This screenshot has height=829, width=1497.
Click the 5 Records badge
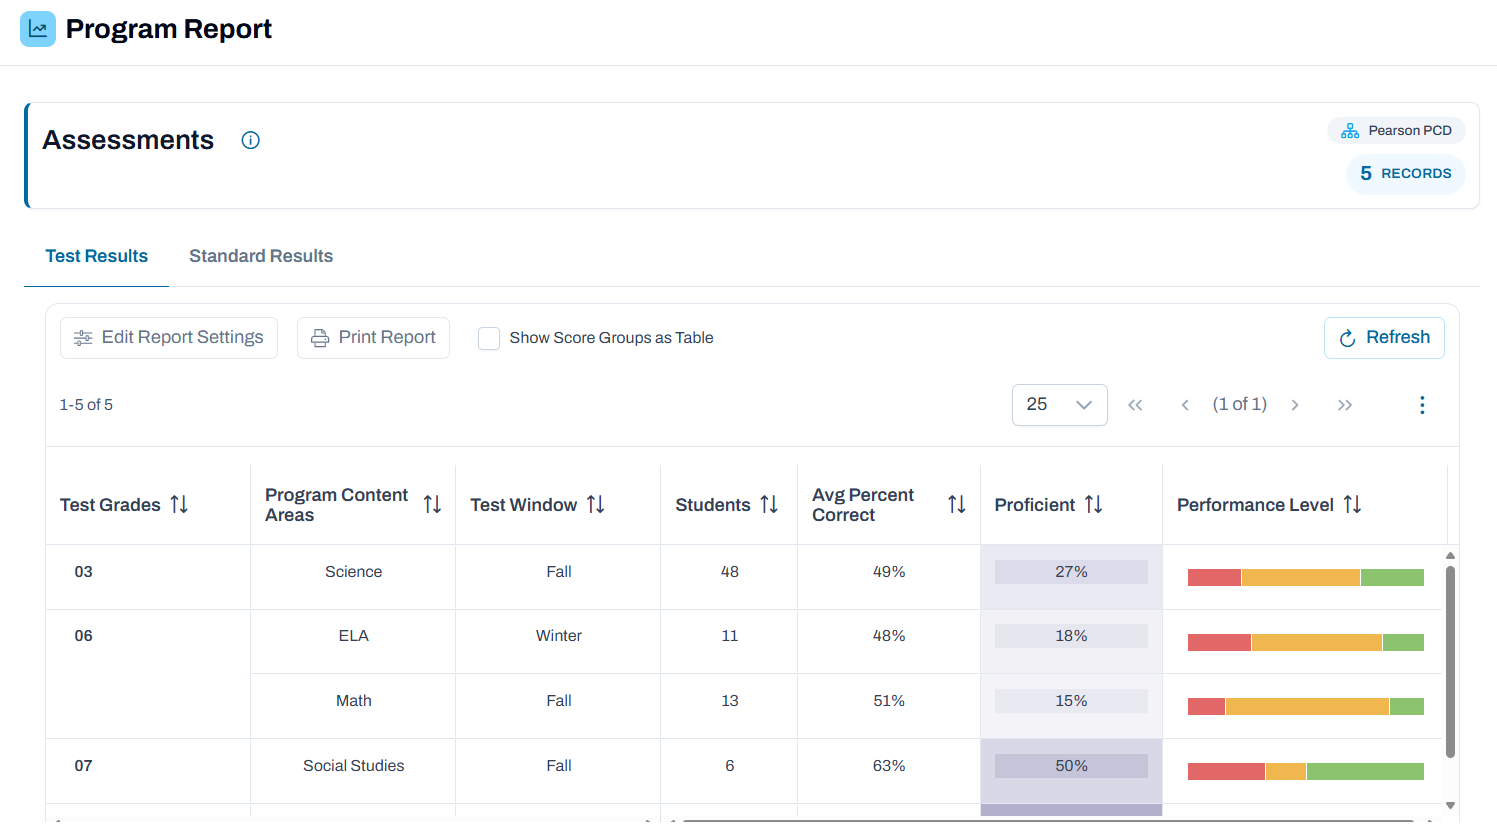pos(1406,174)
